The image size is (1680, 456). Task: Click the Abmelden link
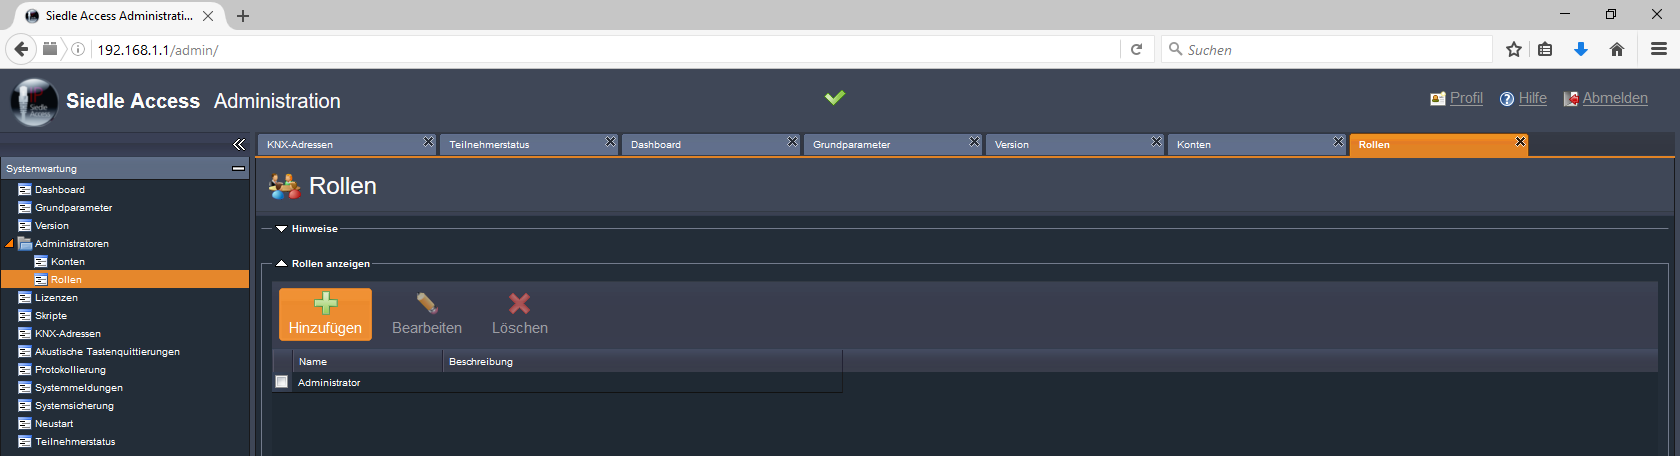[1615, 98]
